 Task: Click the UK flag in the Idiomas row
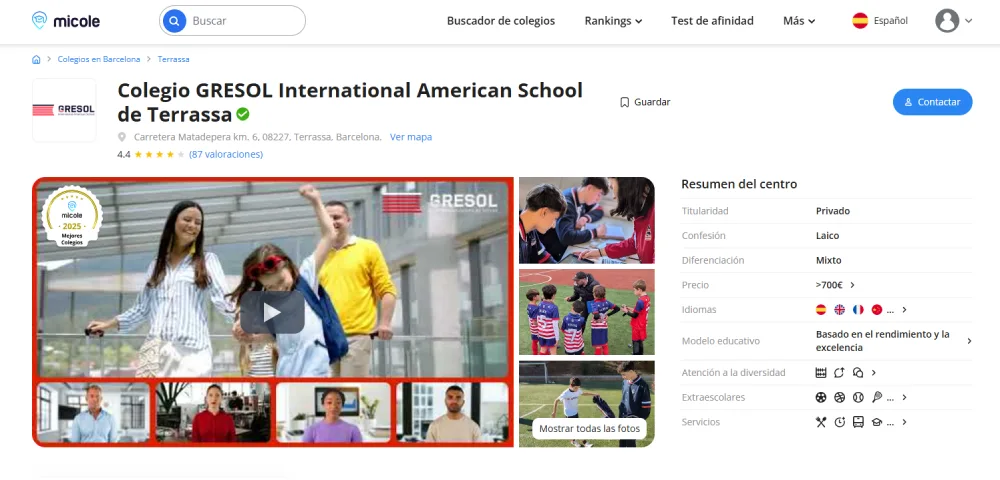pyautogui.click(x=839, y=310)
